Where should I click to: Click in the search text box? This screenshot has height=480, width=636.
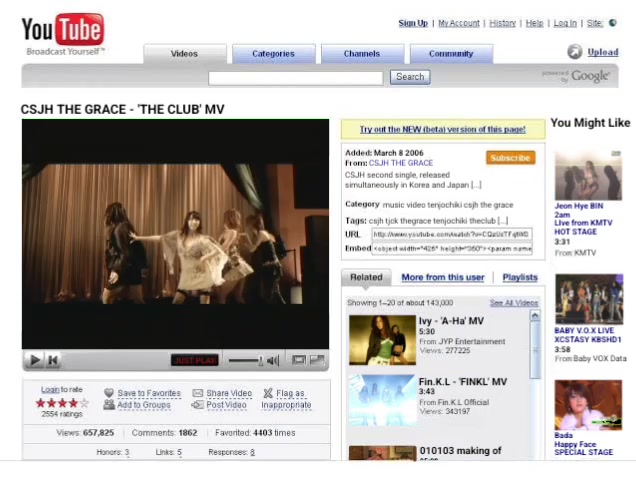click(296, 78)
